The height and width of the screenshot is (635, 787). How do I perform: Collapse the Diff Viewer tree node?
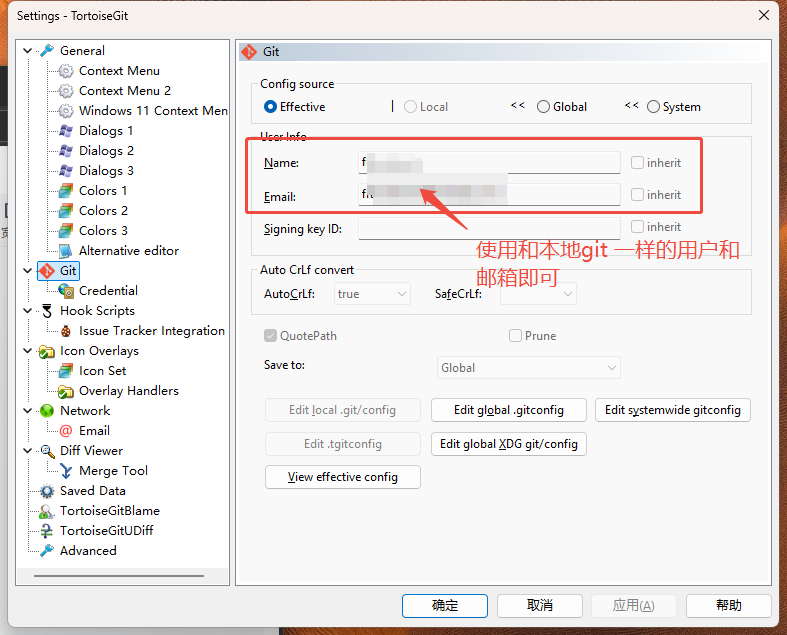point(28,451)
